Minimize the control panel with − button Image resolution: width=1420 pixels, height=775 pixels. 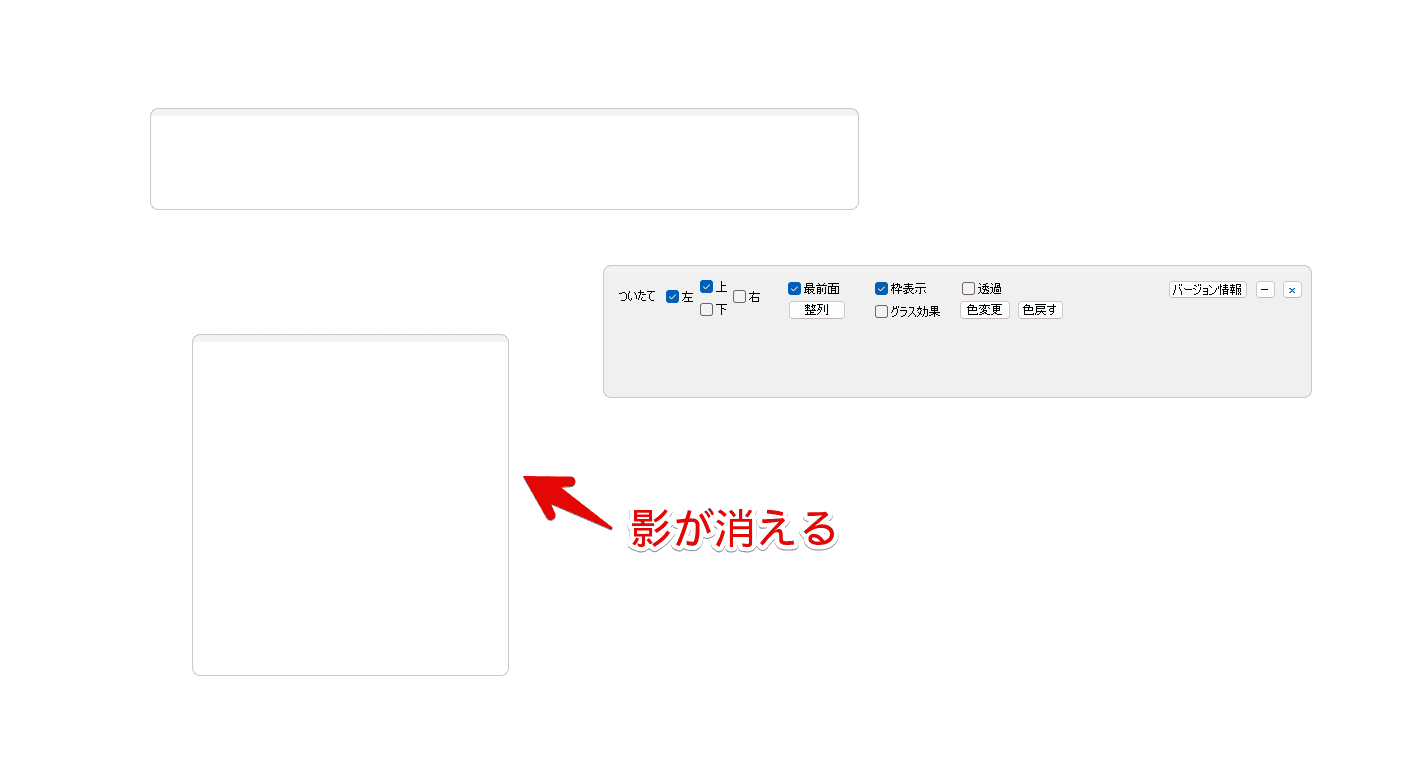click(x=1265, y=290)
